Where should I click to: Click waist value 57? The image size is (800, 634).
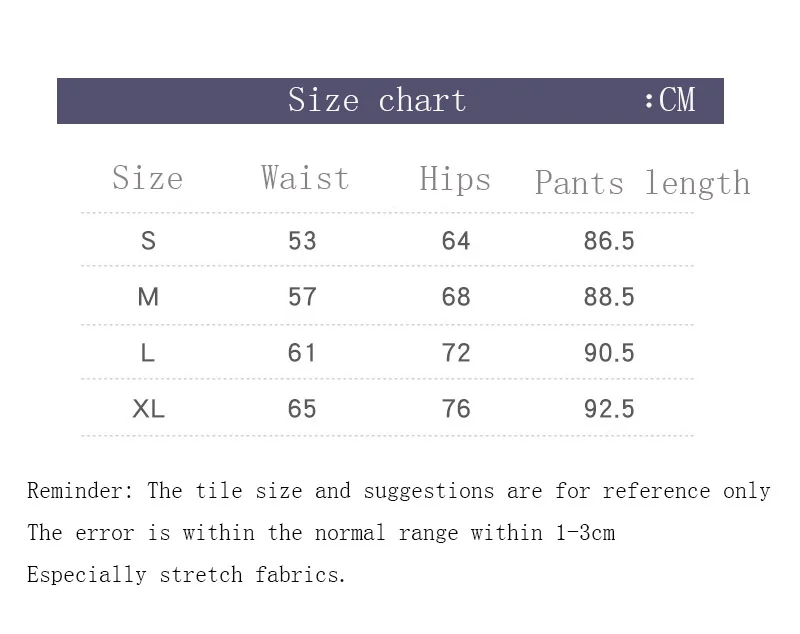point(302,297)
